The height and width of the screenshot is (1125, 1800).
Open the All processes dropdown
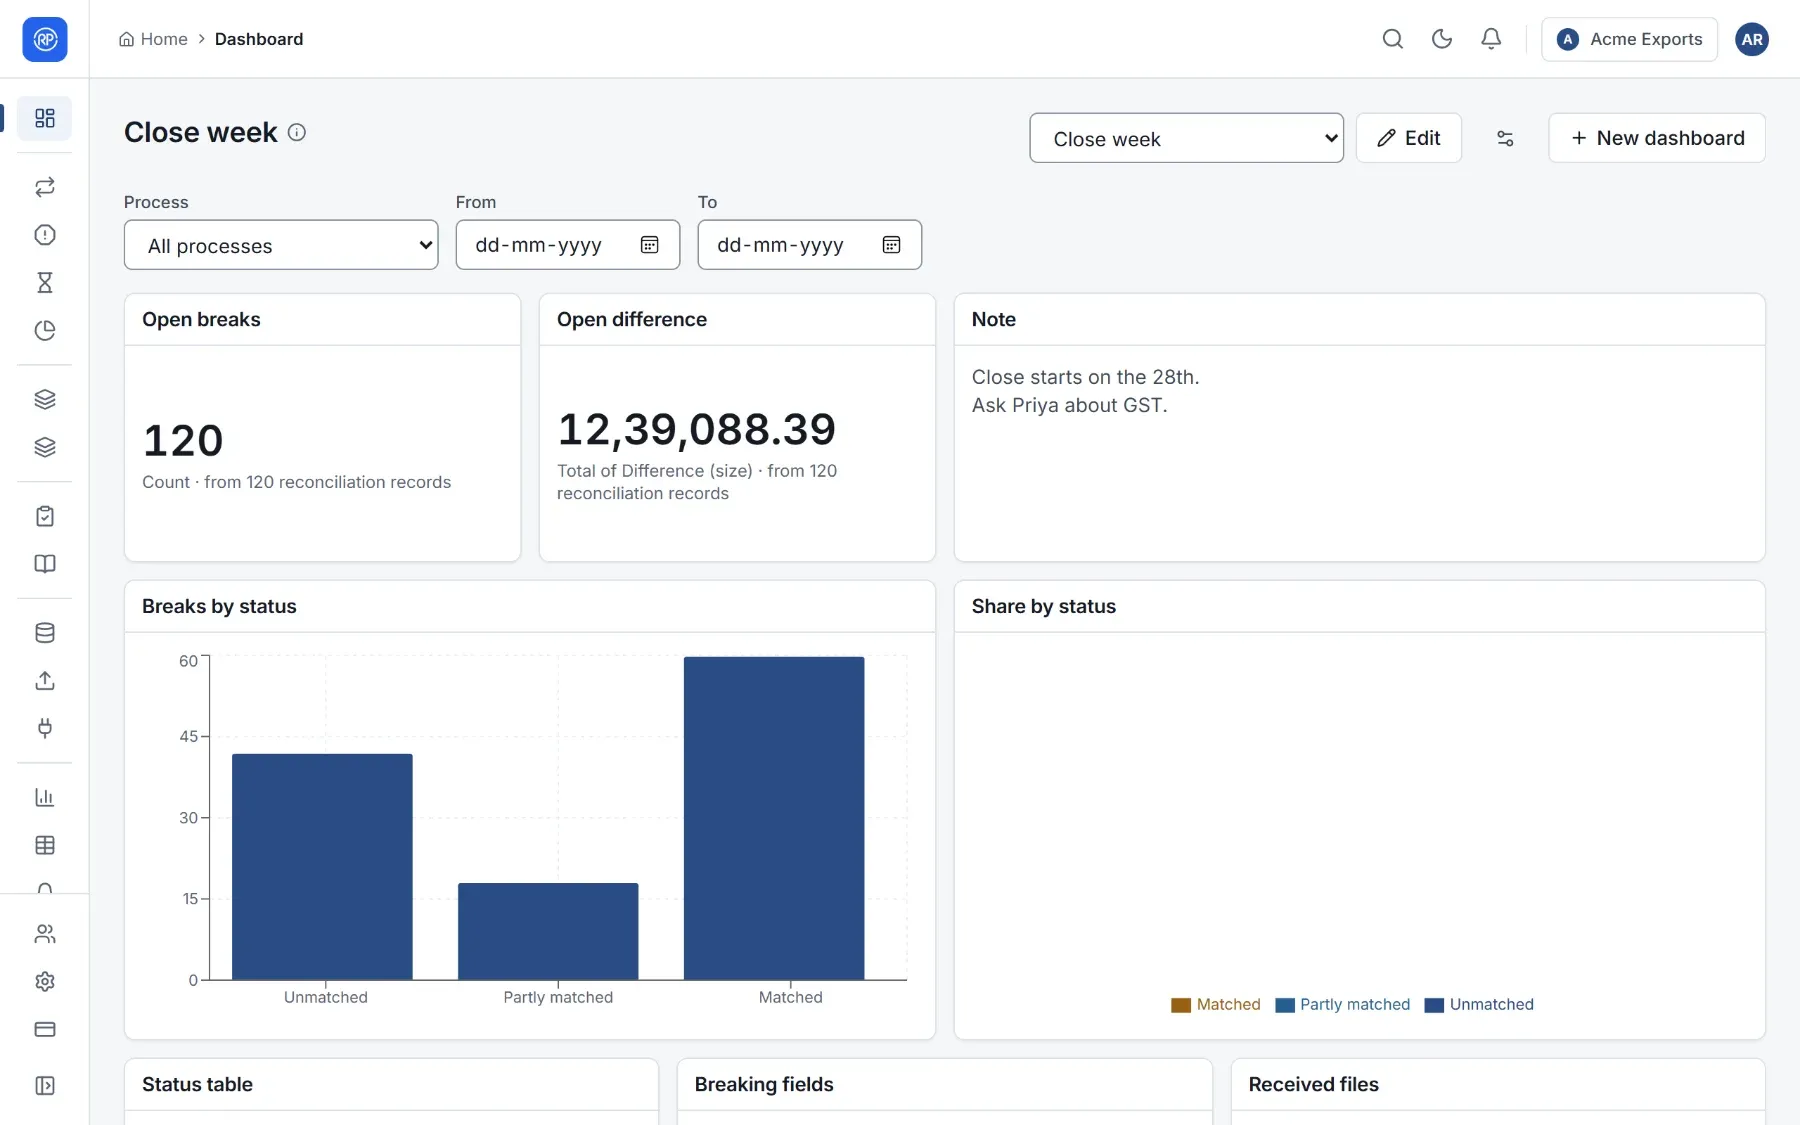point(281,245)
